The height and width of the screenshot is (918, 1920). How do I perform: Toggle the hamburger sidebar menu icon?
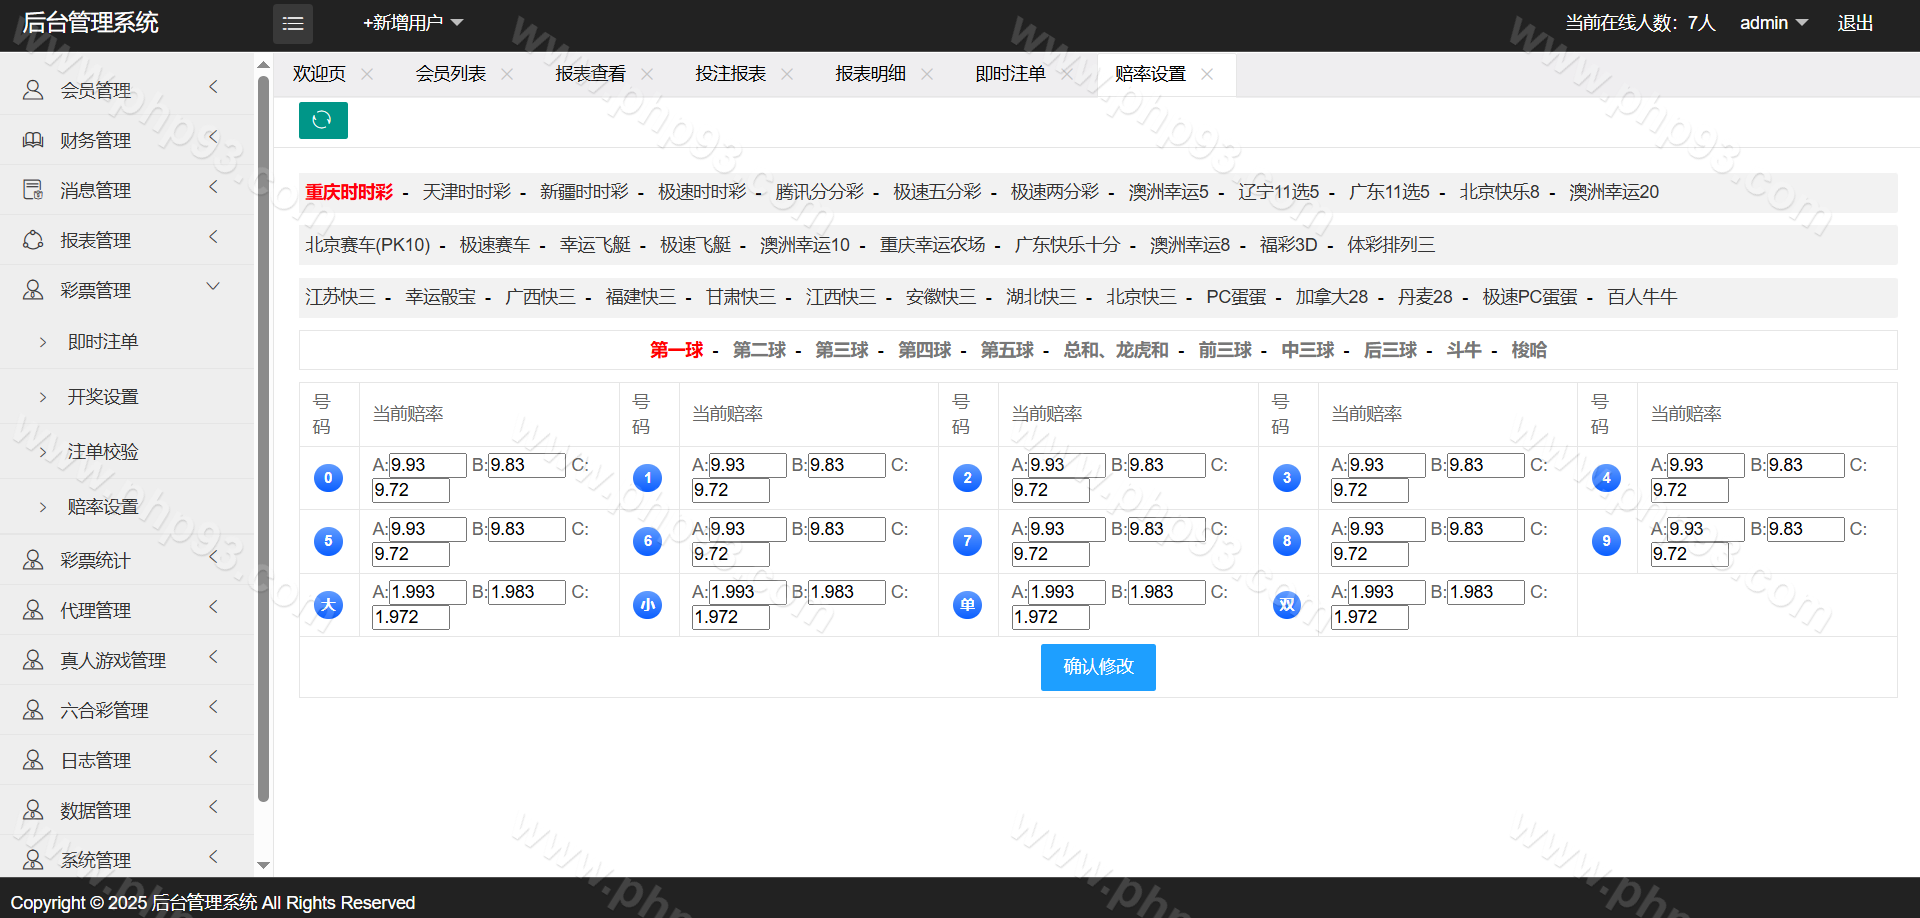tap(293, 23)
